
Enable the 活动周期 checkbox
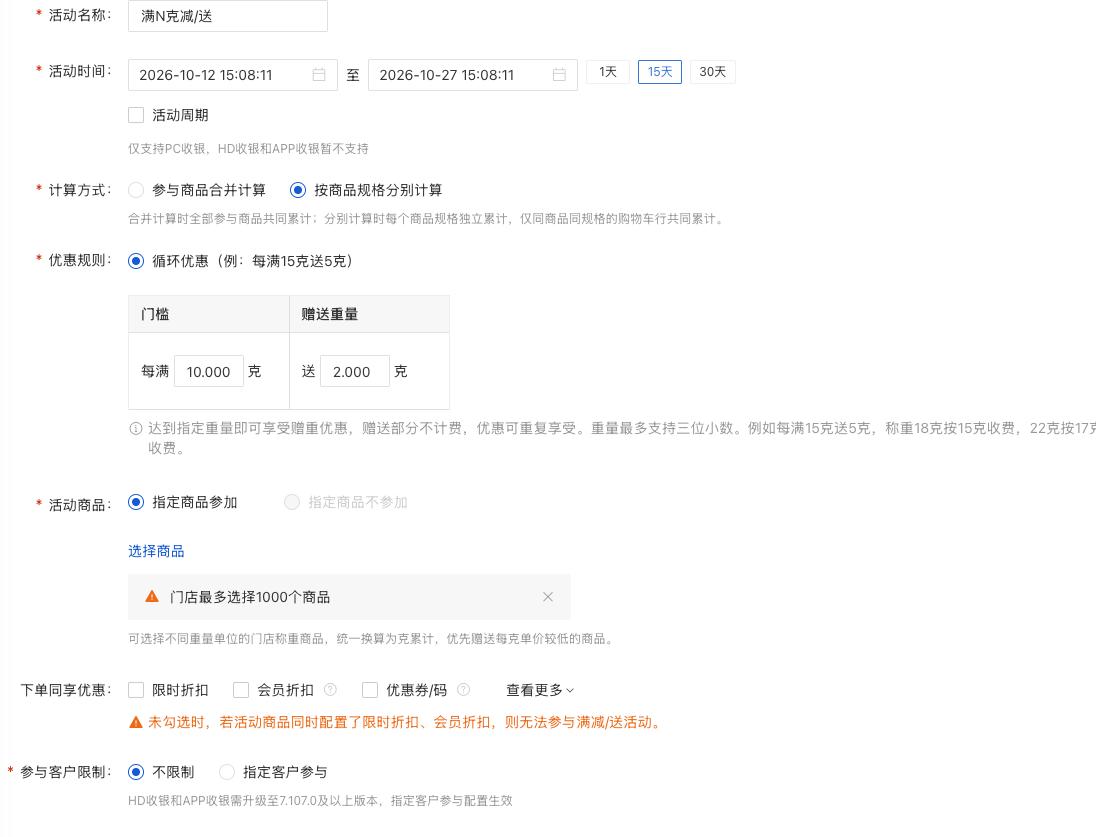point(136,115)
